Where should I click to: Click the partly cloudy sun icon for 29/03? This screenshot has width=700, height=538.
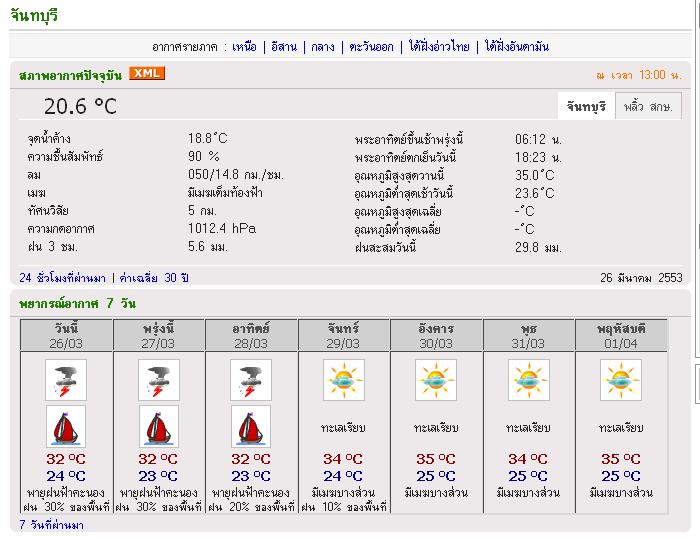(343, 380)
